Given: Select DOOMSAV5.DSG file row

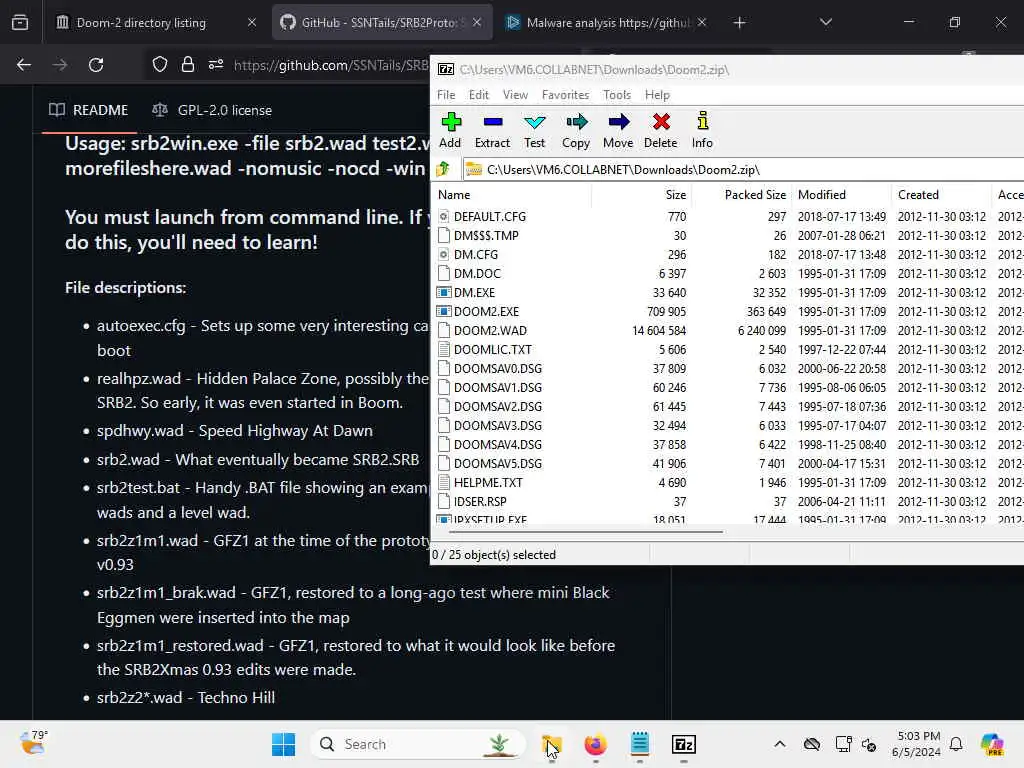Looking at the screenshot, I should [x=727, y=463].
